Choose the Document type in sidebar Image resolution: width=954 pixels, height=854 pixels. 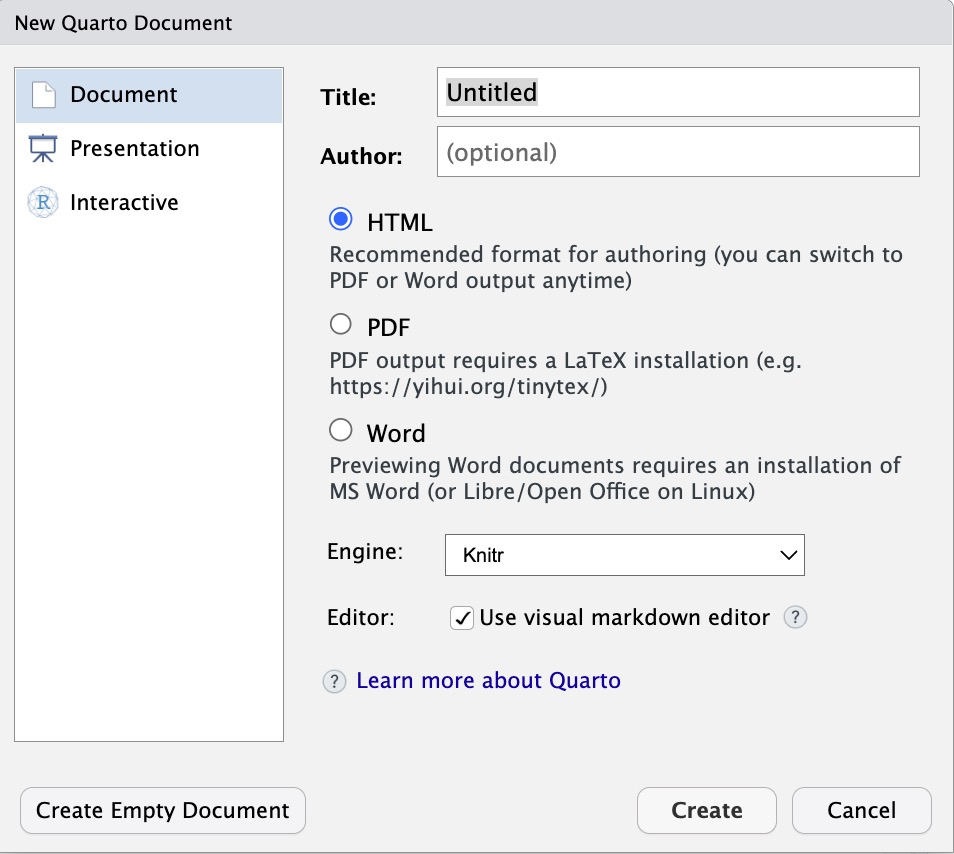(x=149, y=95)
